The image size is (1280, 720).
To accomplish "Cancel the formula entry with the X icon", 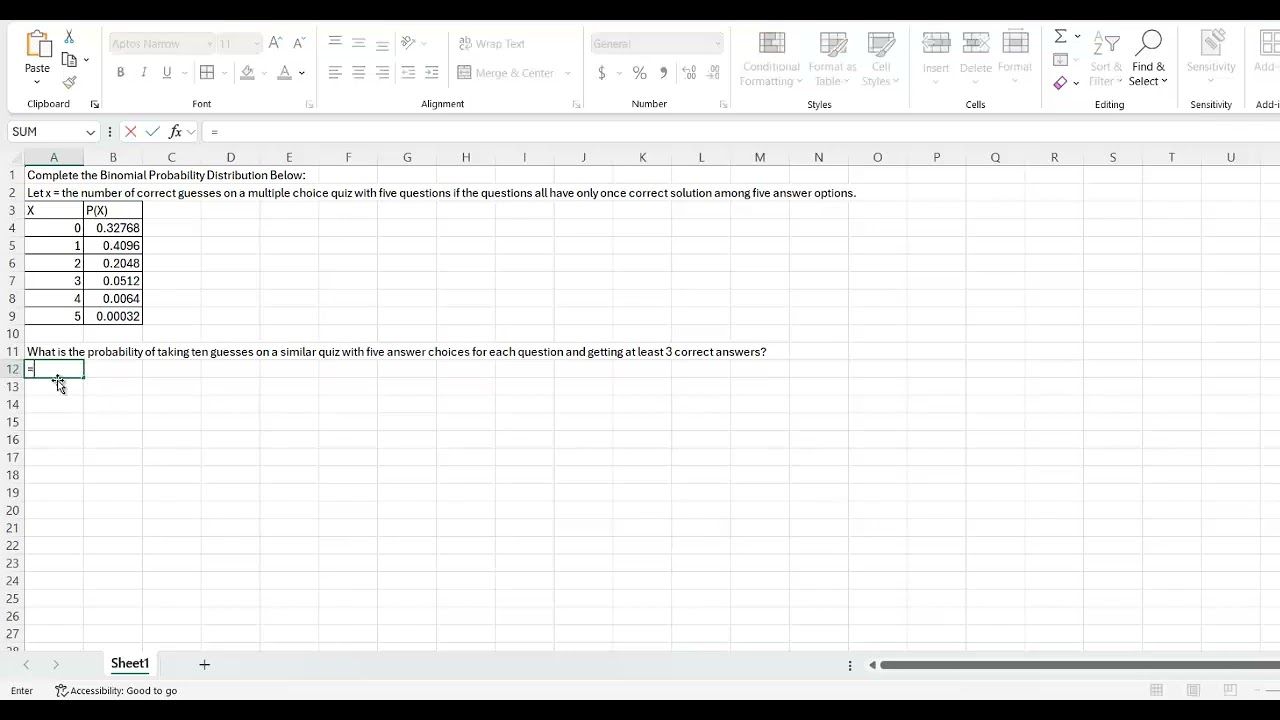I will click(x=130, y=132).
